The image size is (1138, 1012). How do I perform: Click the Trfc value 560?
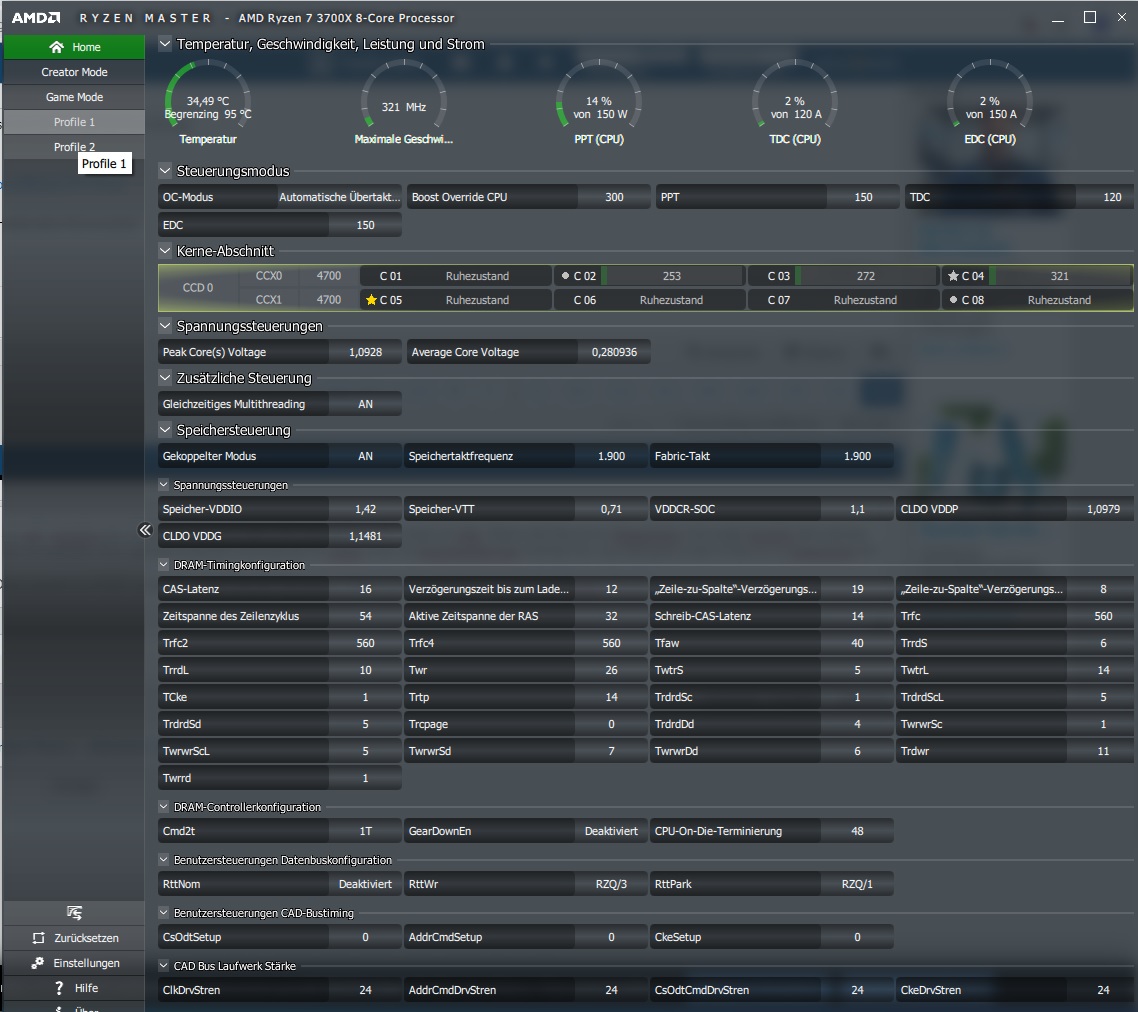[1102, 616]
